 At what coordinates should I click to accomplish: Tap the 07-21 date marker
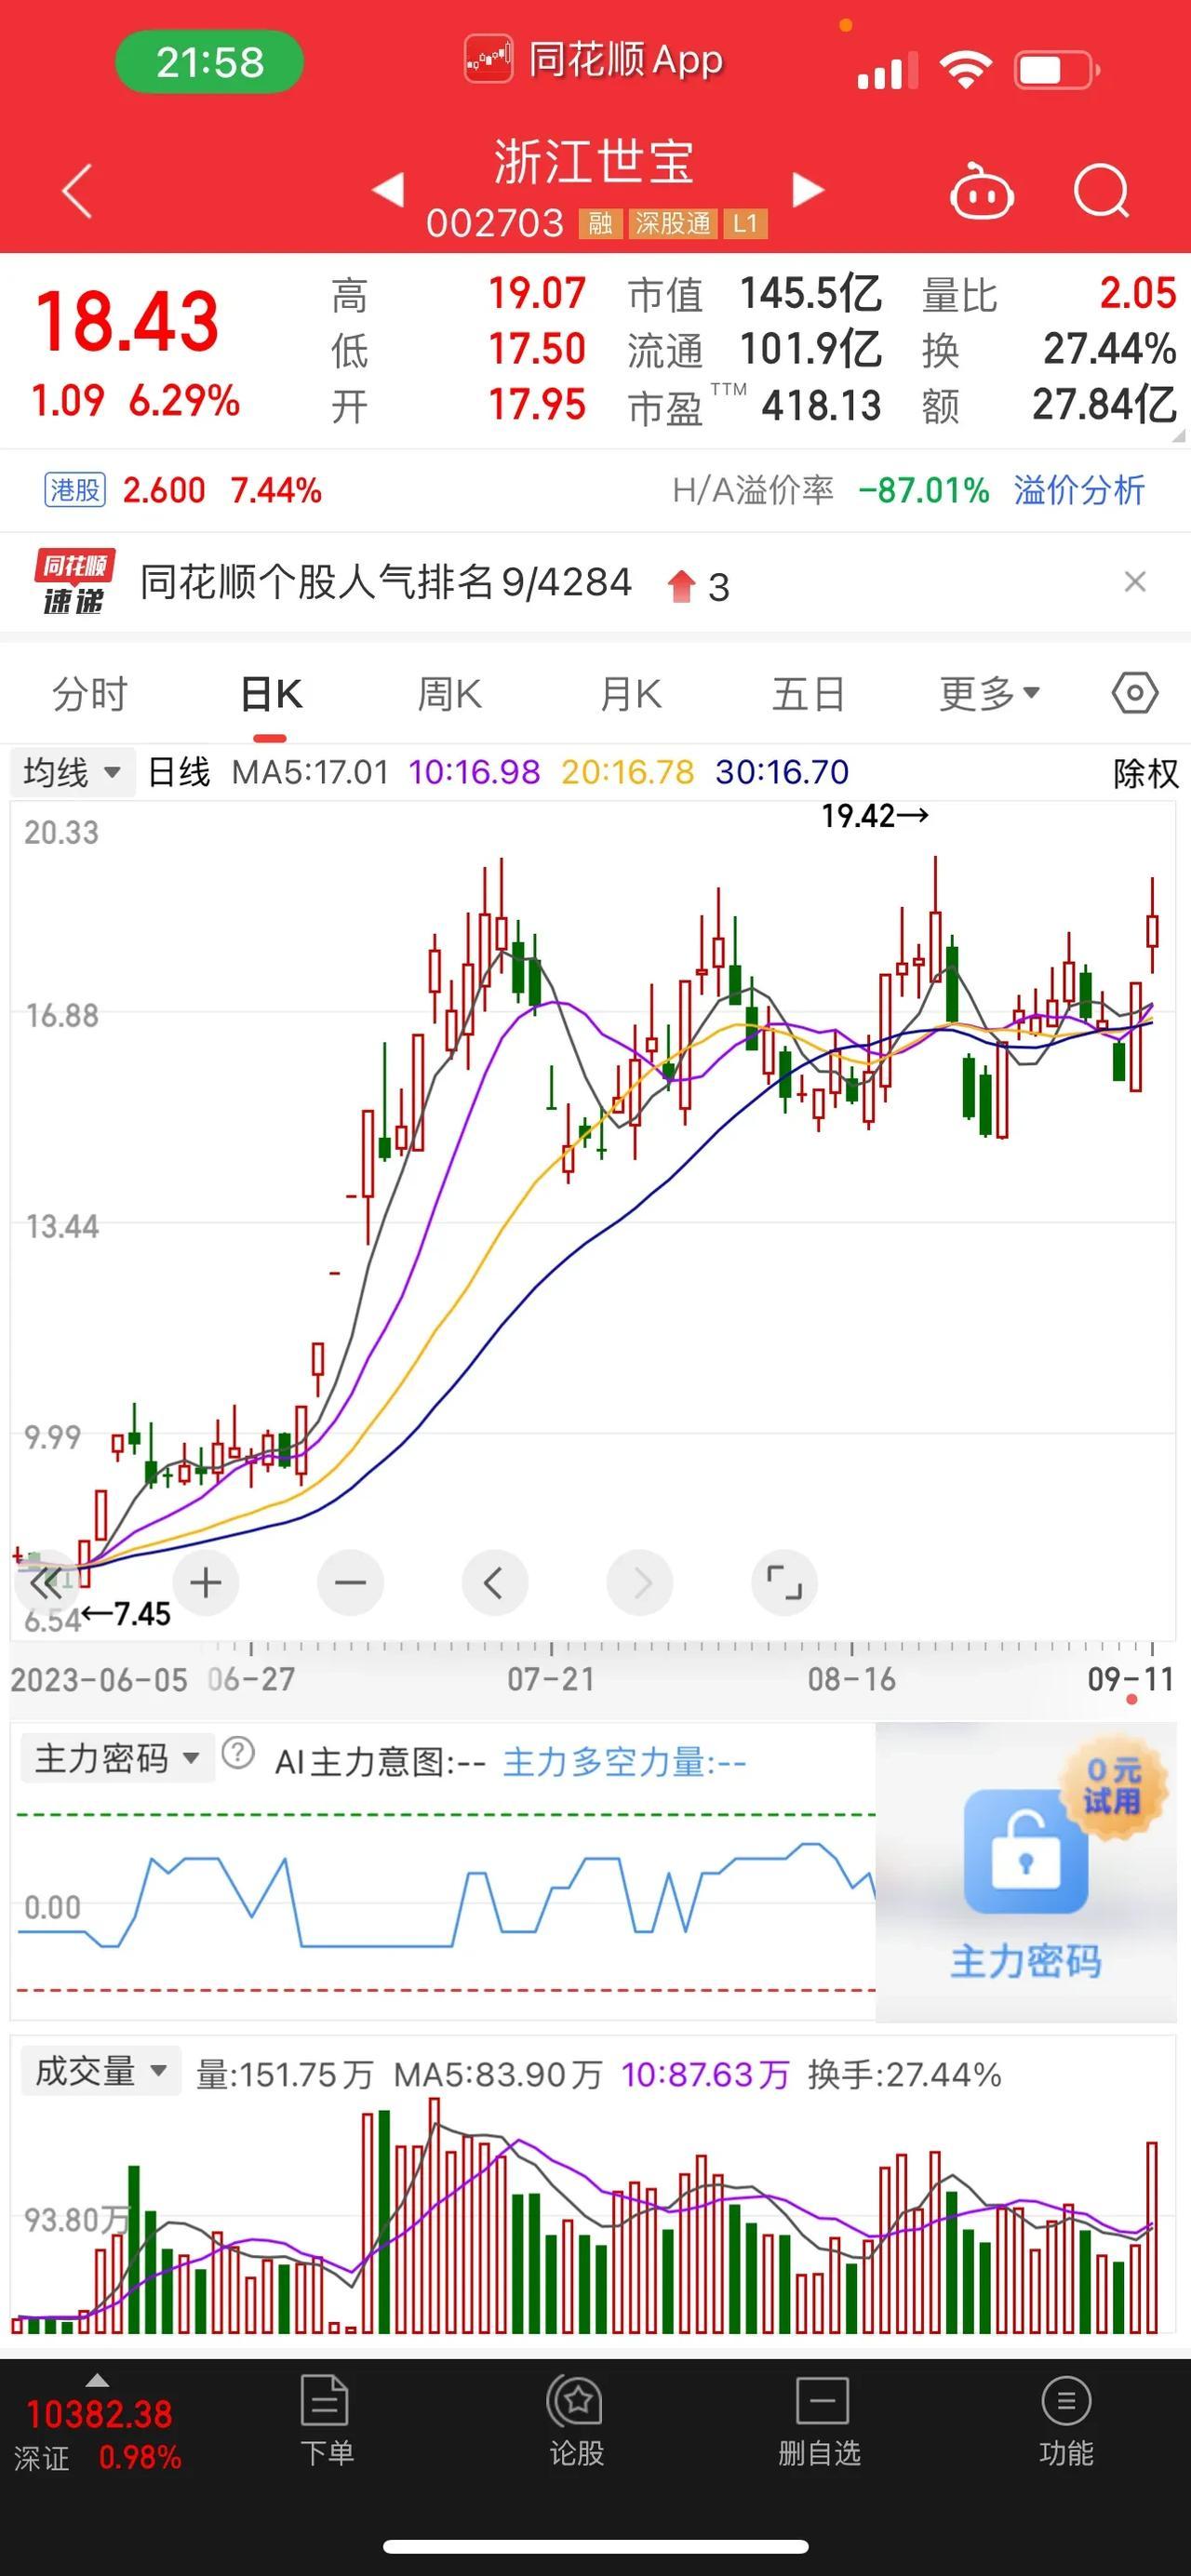click(551, 1680)
